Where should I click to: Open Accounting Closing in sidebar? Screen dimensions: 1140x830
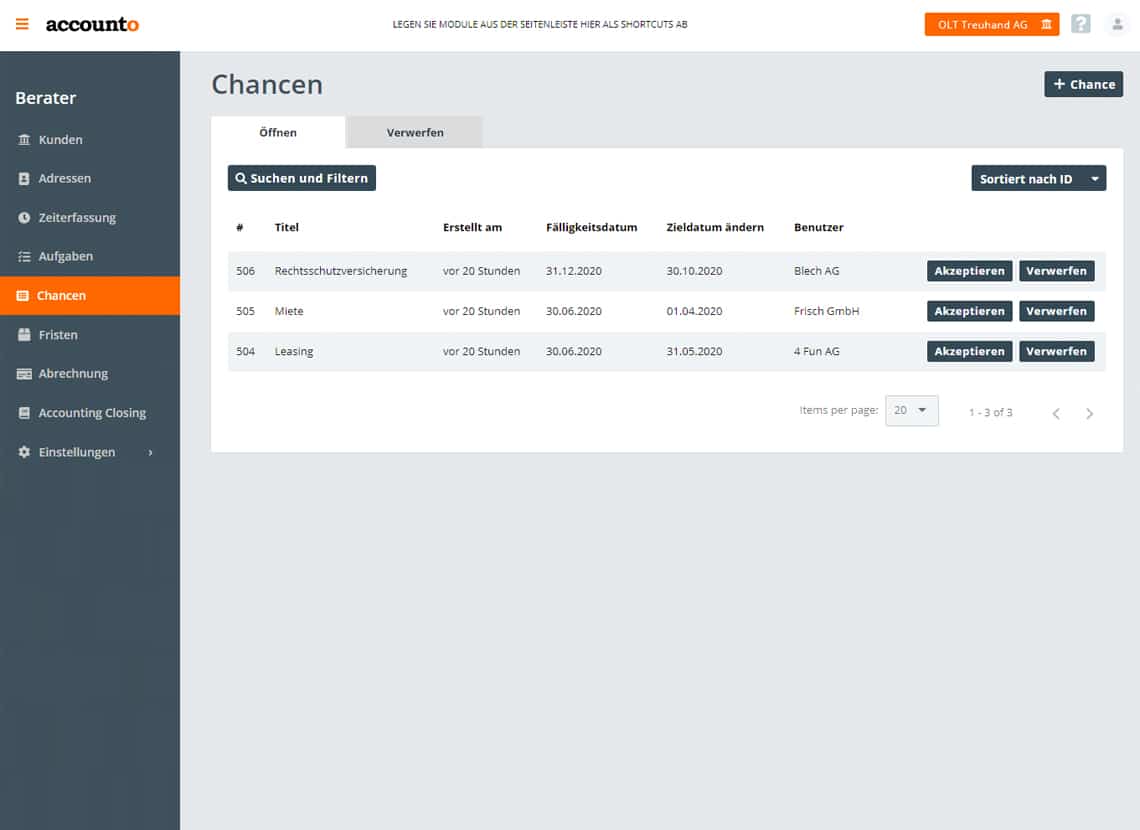coord(90,413)
